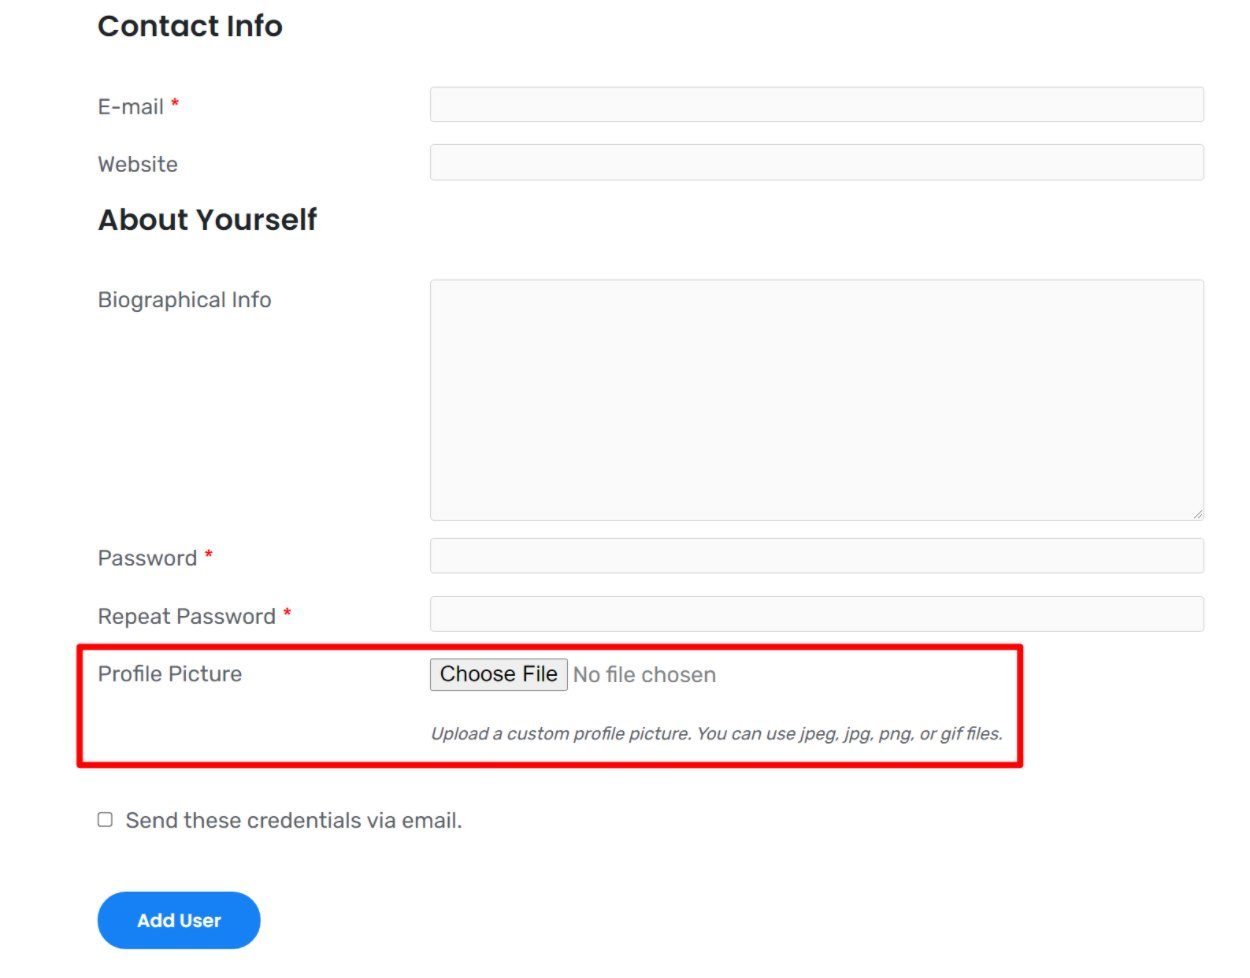This screenshot has height=978, width=1250.
Task: Enable the send credentials via email checkbox
Action: 105,820
